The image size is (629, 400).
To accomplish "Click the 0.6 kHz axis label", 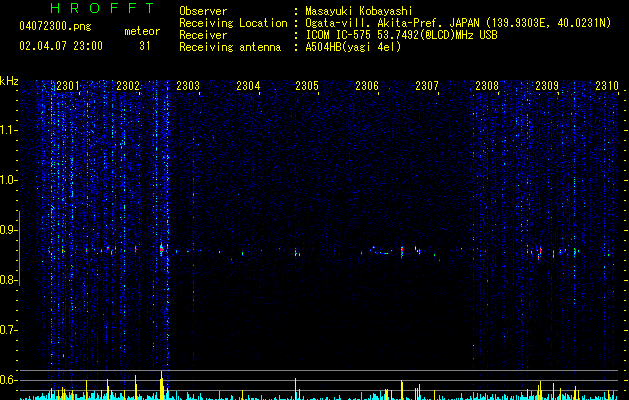I will pos(8,380).
